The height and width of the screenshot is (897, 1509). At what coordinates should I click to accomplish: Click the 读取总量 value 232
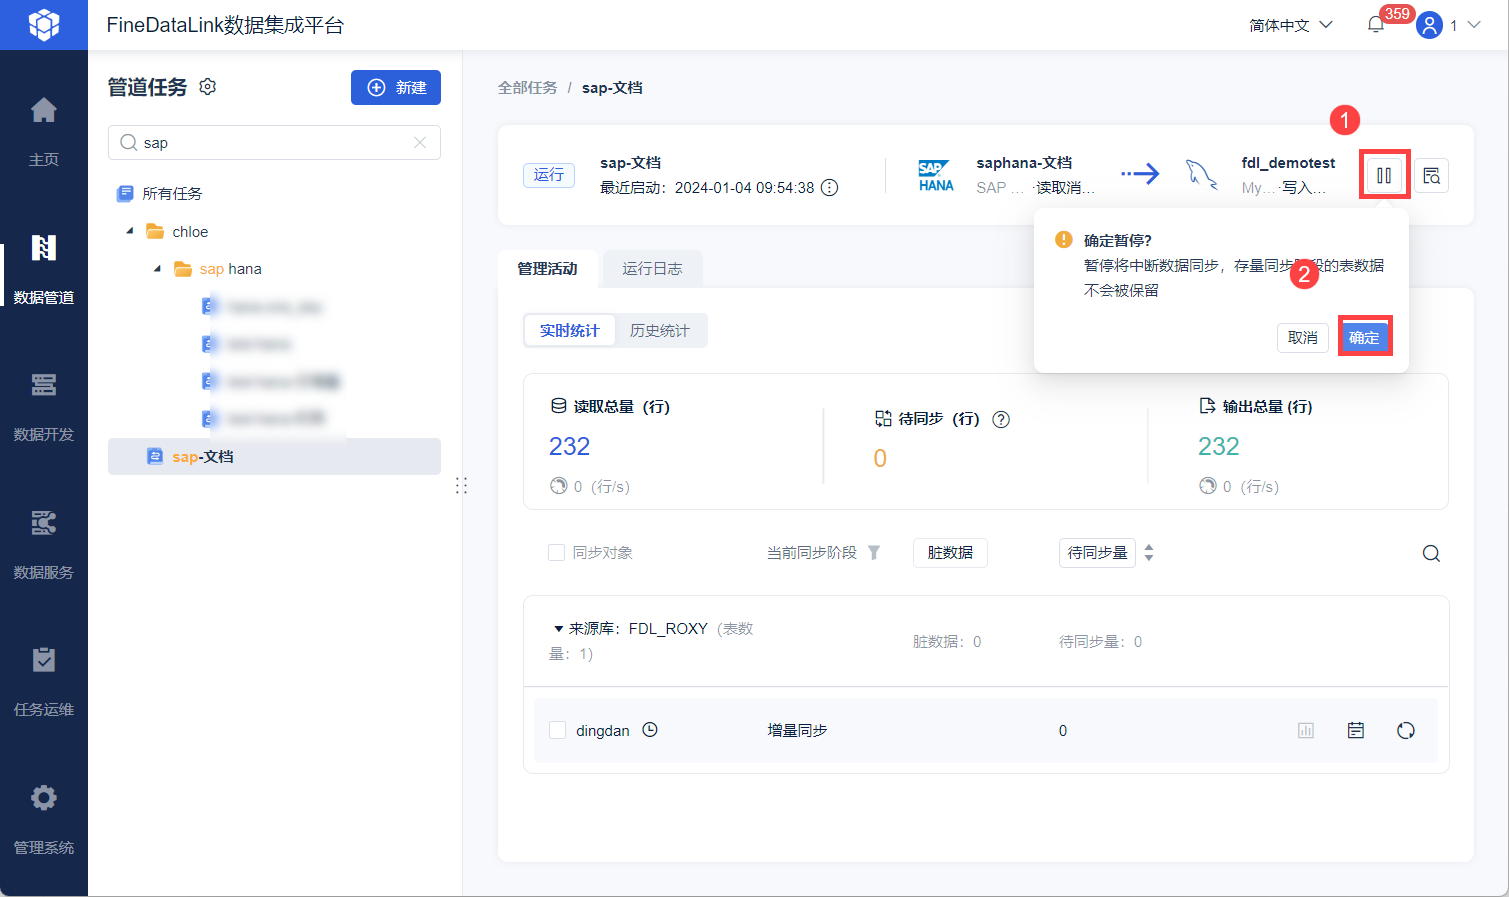click(x=570, y=447)
